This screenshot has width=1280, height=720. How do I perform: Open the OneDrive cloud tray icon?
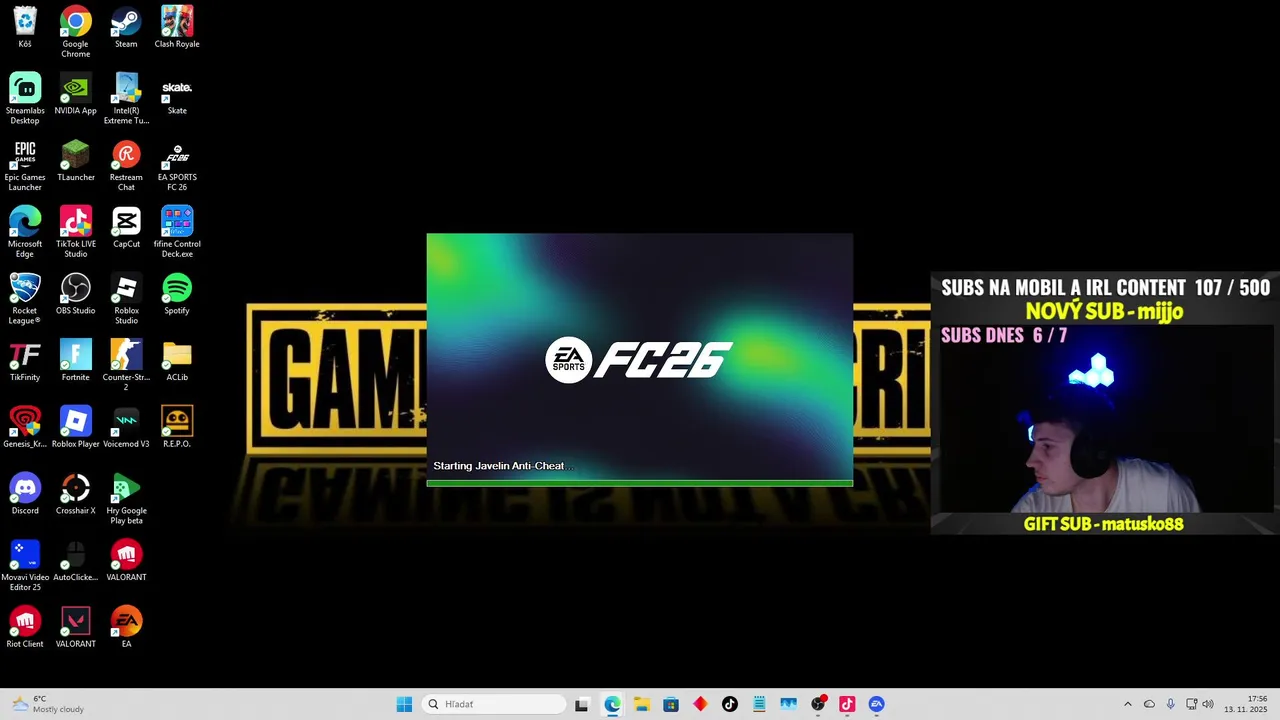point(1149,704)
